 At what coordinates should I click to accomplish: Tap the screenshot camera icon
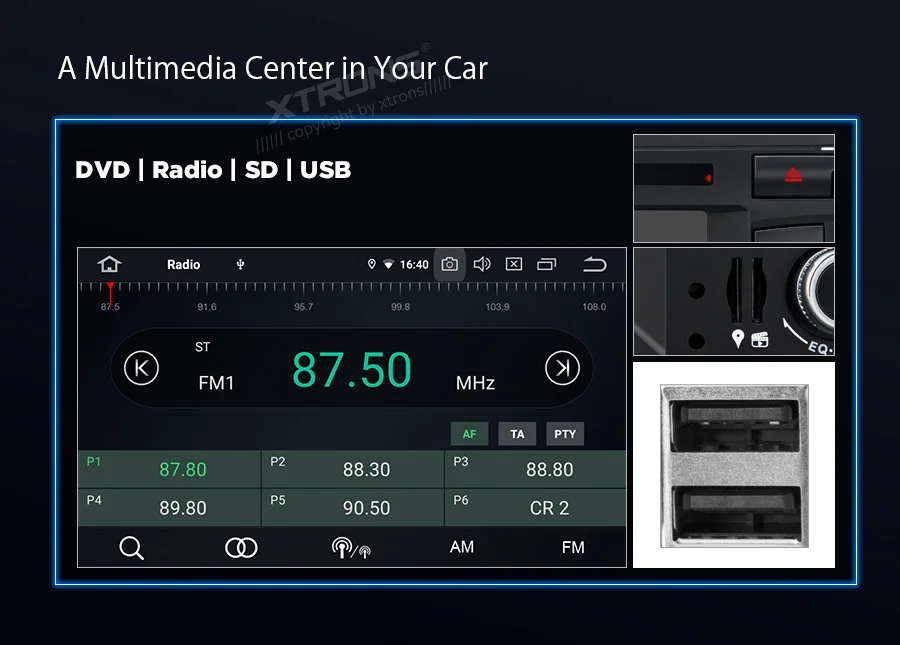pos(449,264)
